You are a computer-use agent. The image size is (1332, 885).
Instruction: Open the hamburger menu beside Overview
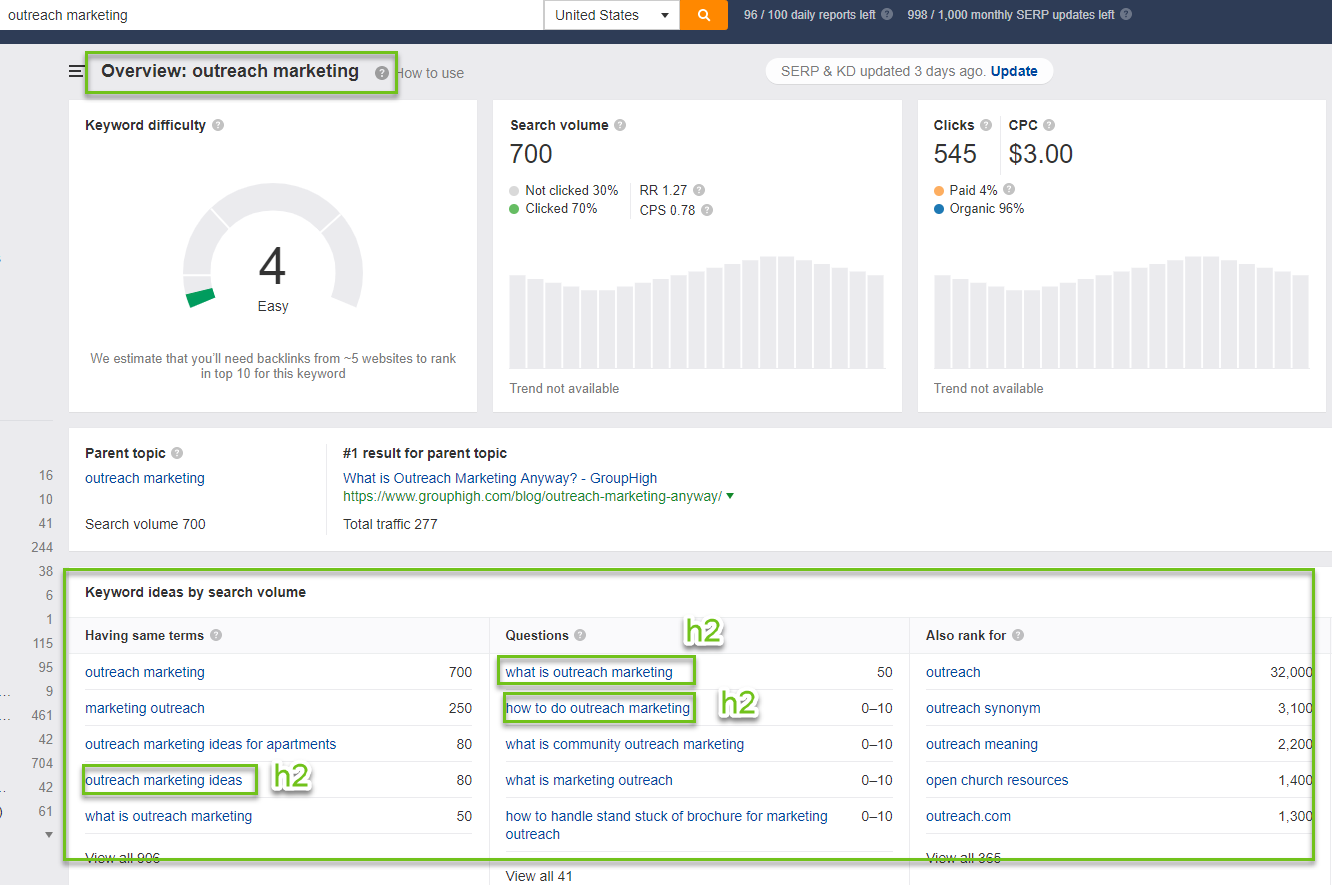pos(76,71)
